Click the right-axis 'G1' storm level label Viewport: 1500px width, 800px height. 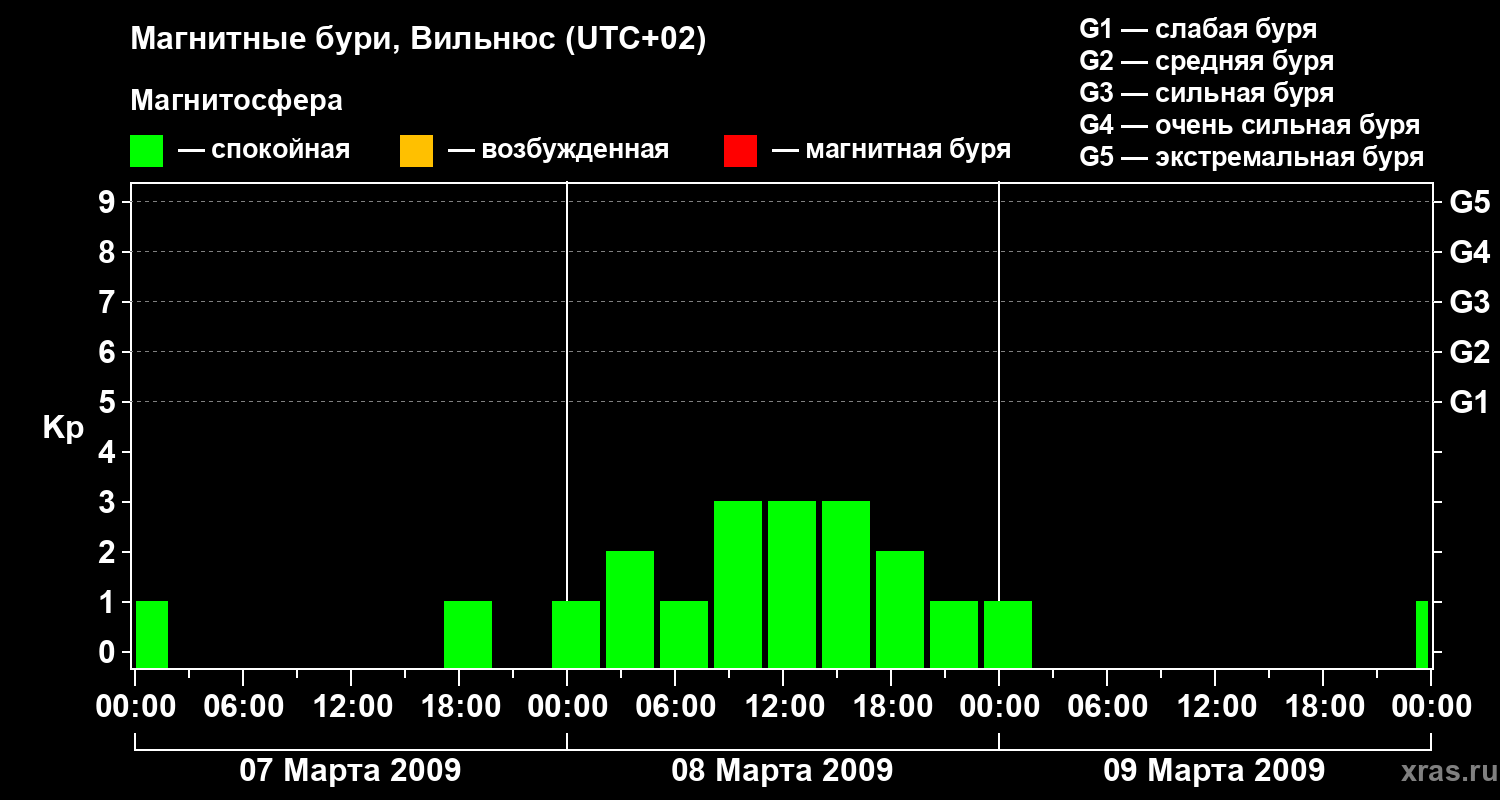coord(1469,403)
